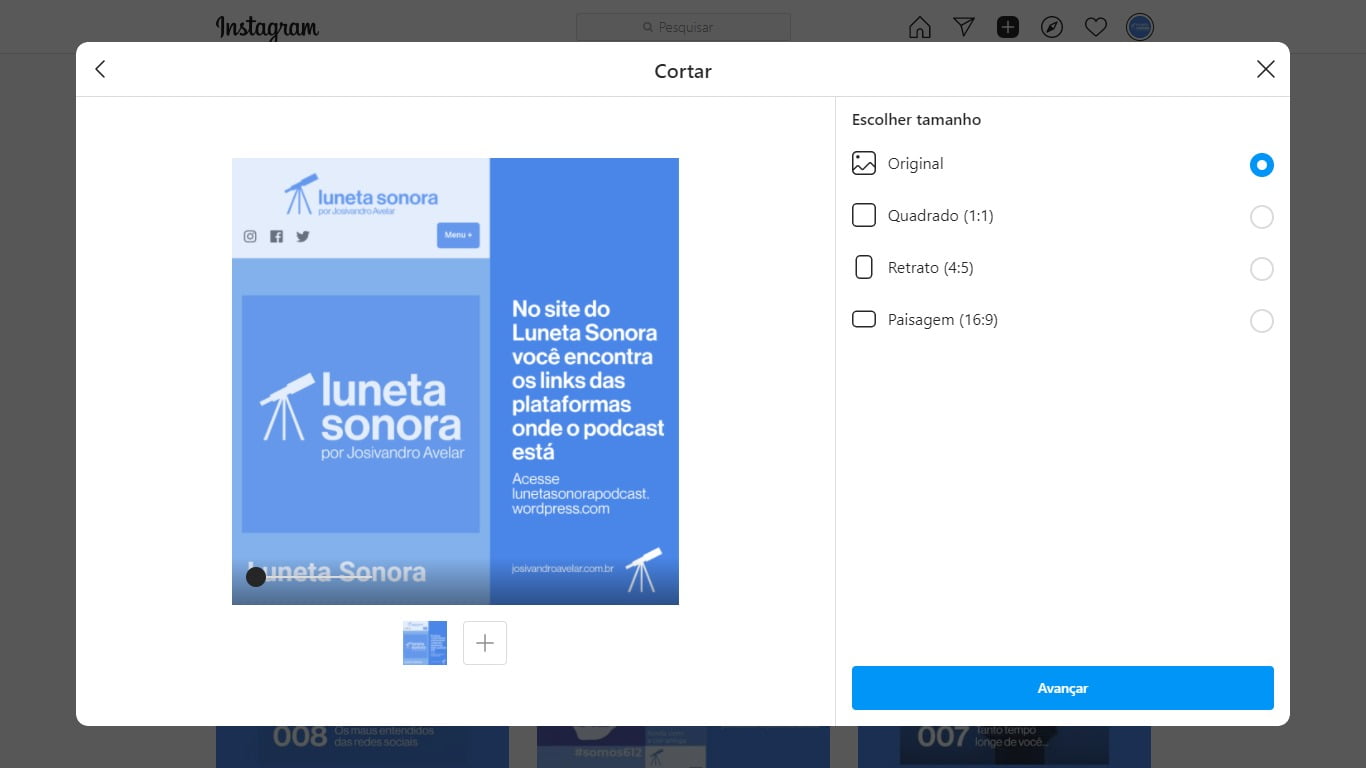Select the Original size radio button
This screenshot has width=1366, height=768.
click(x=1261, y=165)
